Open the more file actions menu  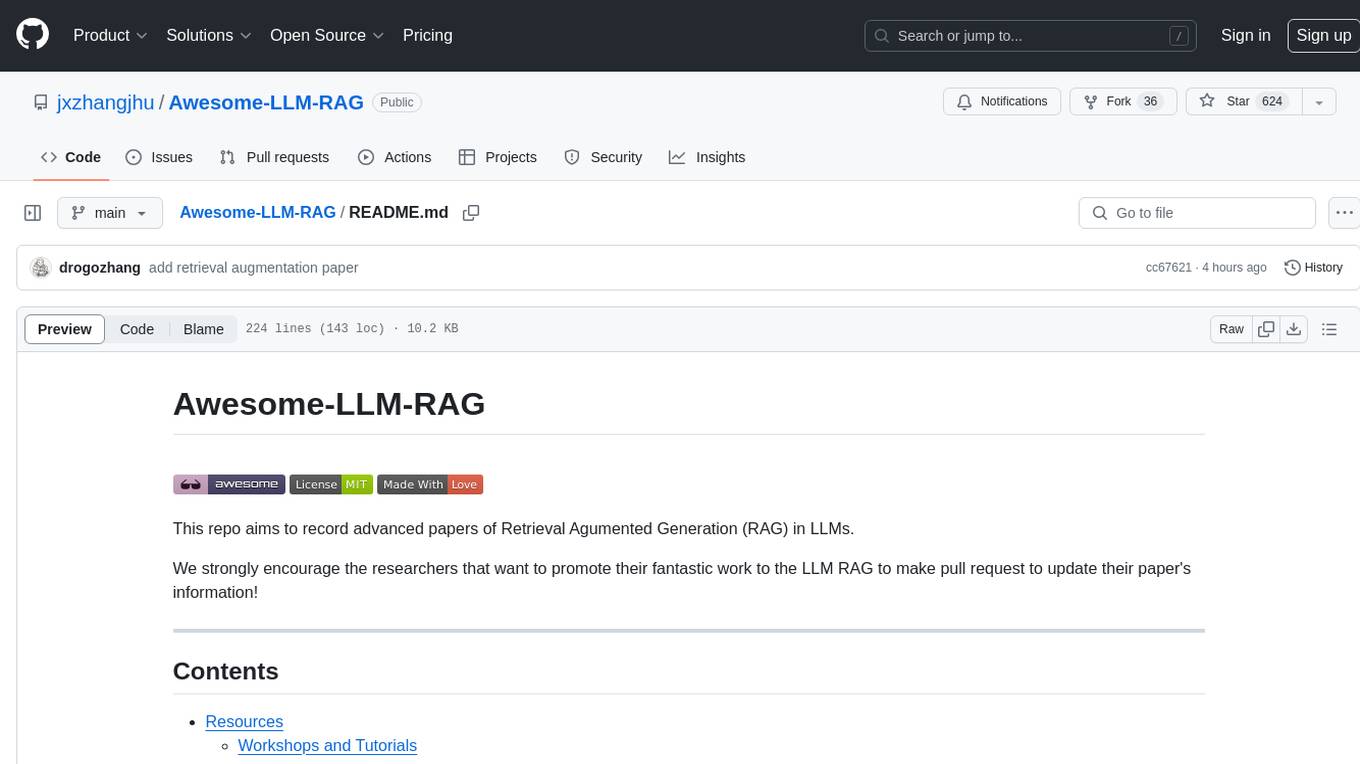(1344, 213)
